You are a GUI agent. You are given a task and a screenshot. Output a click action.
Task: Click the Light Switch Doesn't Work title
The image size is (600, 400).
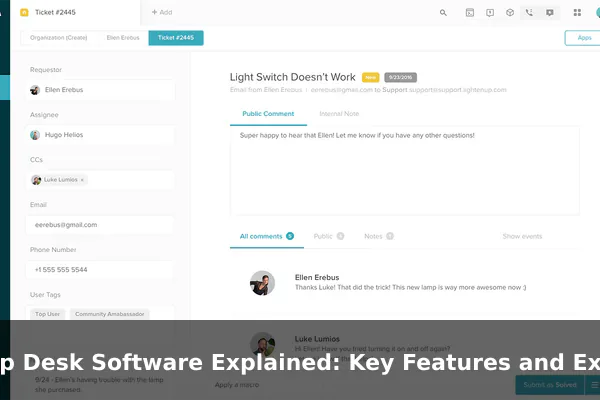[x=293, y=77]
